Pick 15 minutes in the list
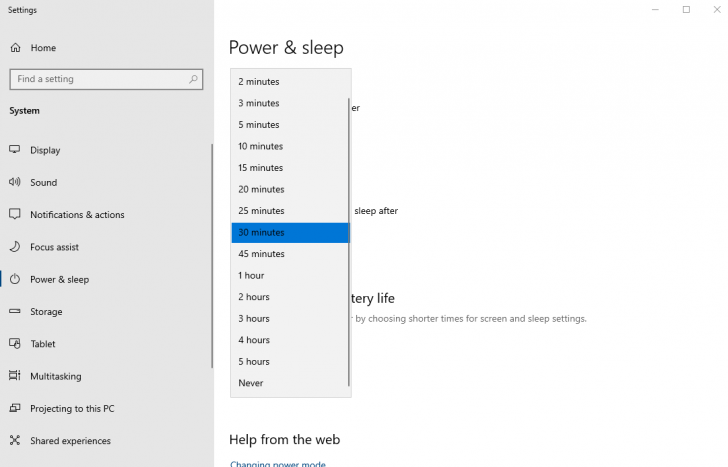The height and width of the screenshot is (467, 728). click(x=290, y=168)
